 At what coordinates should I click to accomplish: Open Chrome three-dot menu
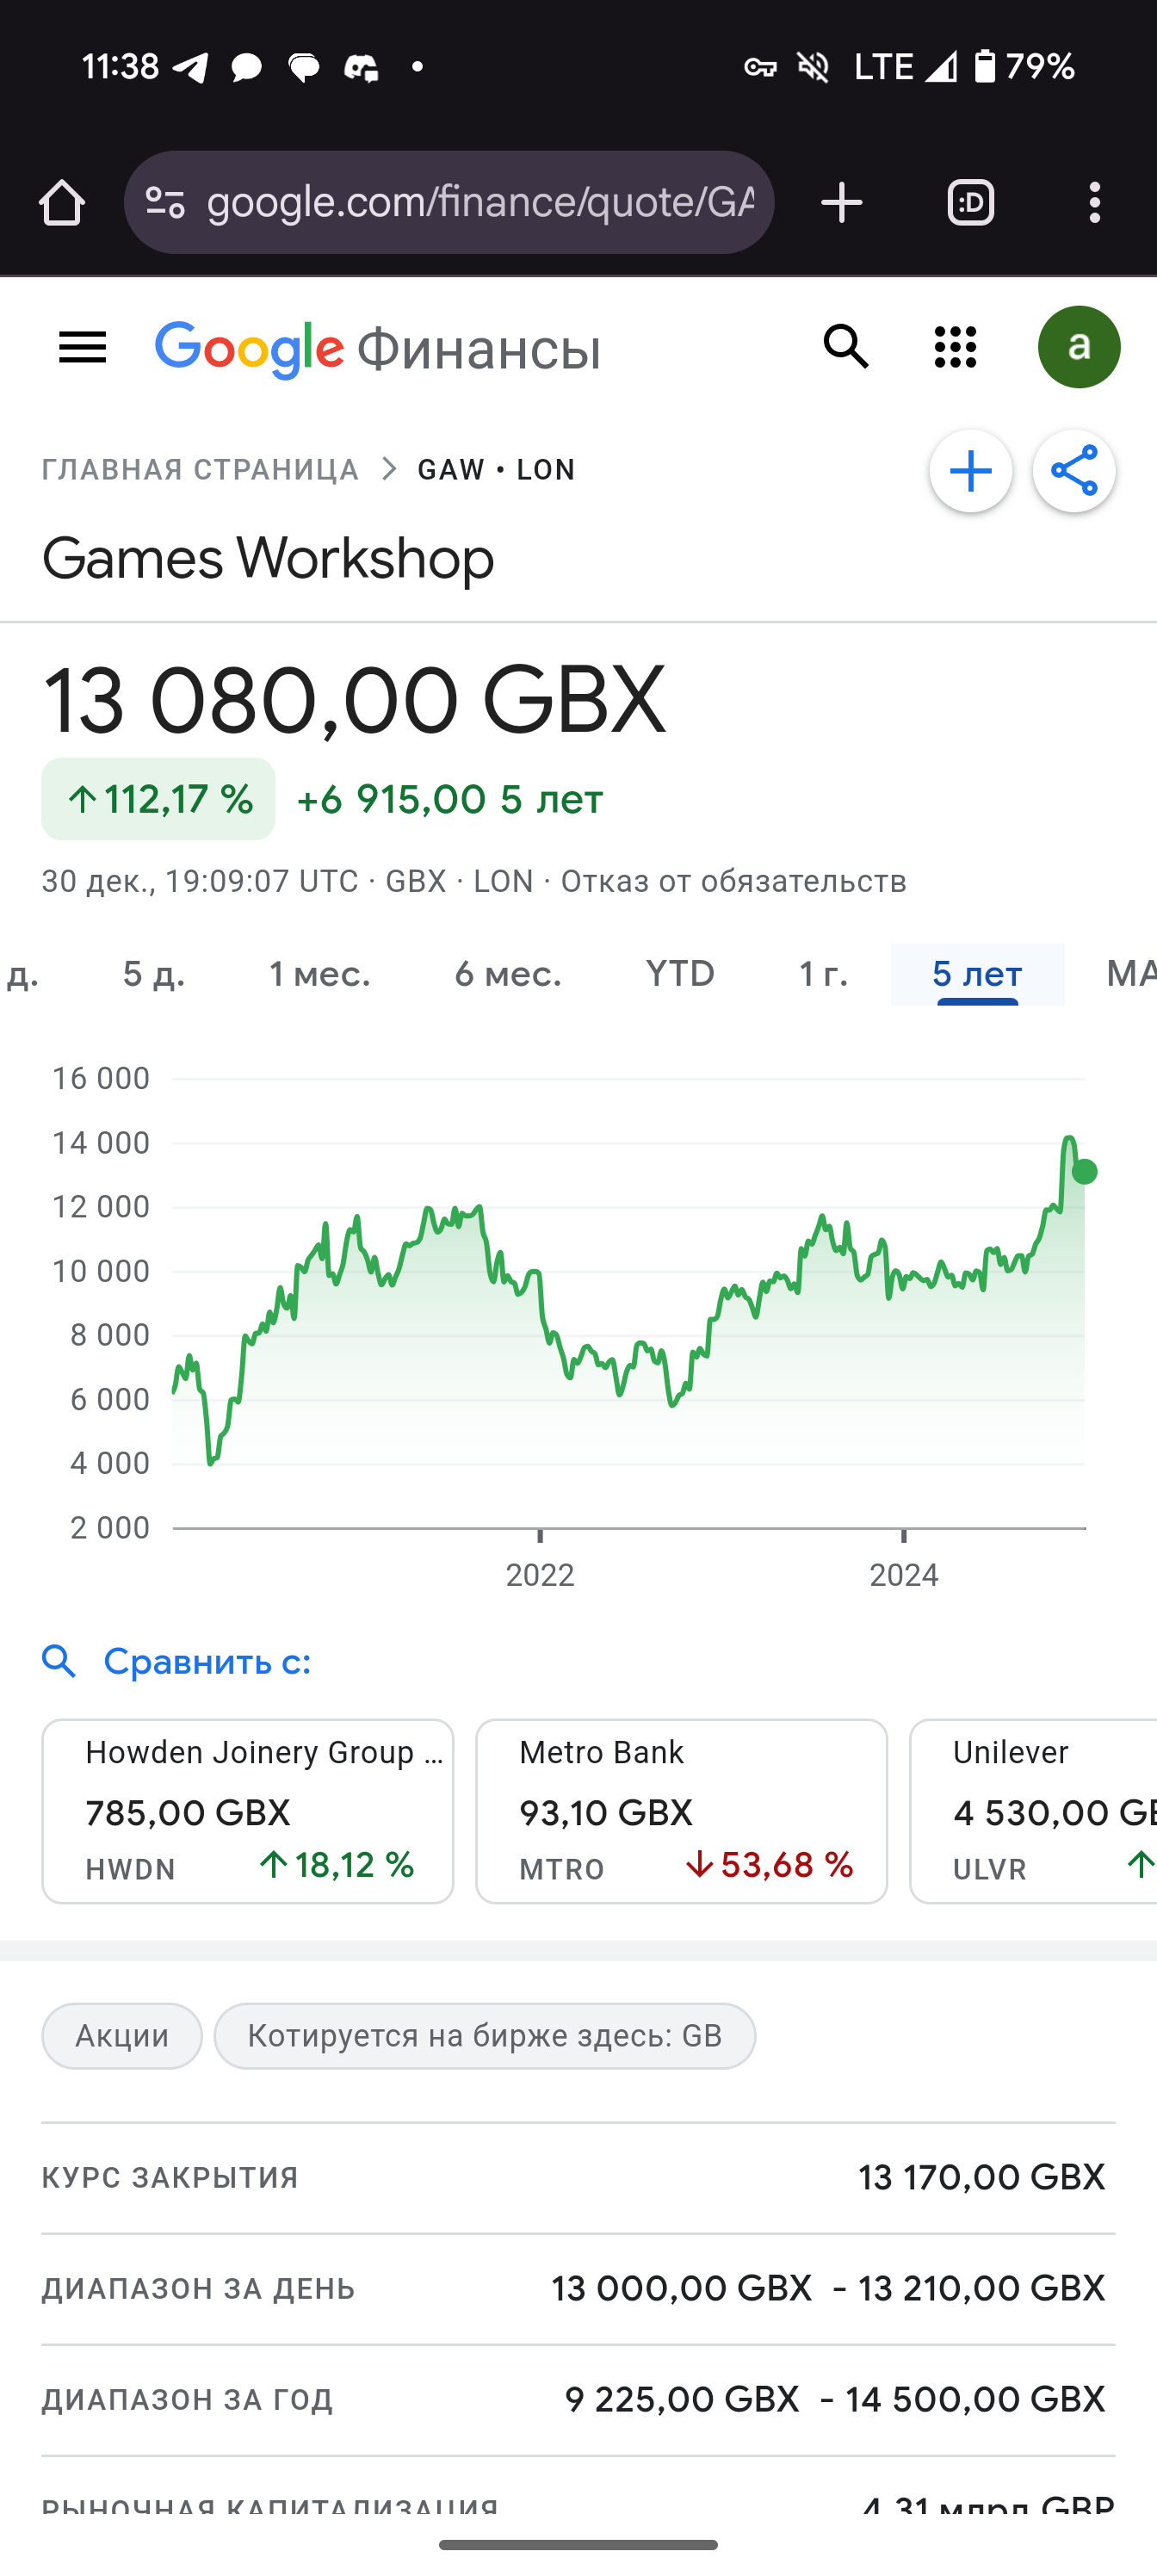(x=1095, y=203)
